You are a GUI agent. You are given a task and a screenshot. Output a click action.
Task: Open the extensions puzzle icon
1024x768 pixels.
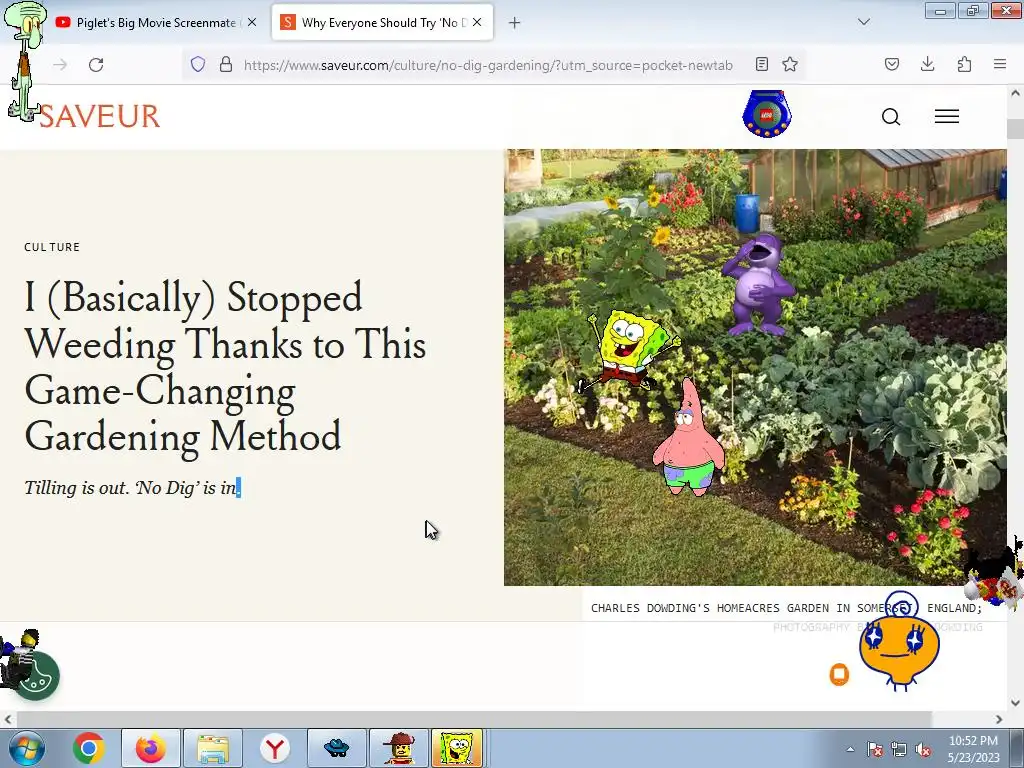pyautogui.click(x=964, y=64)
